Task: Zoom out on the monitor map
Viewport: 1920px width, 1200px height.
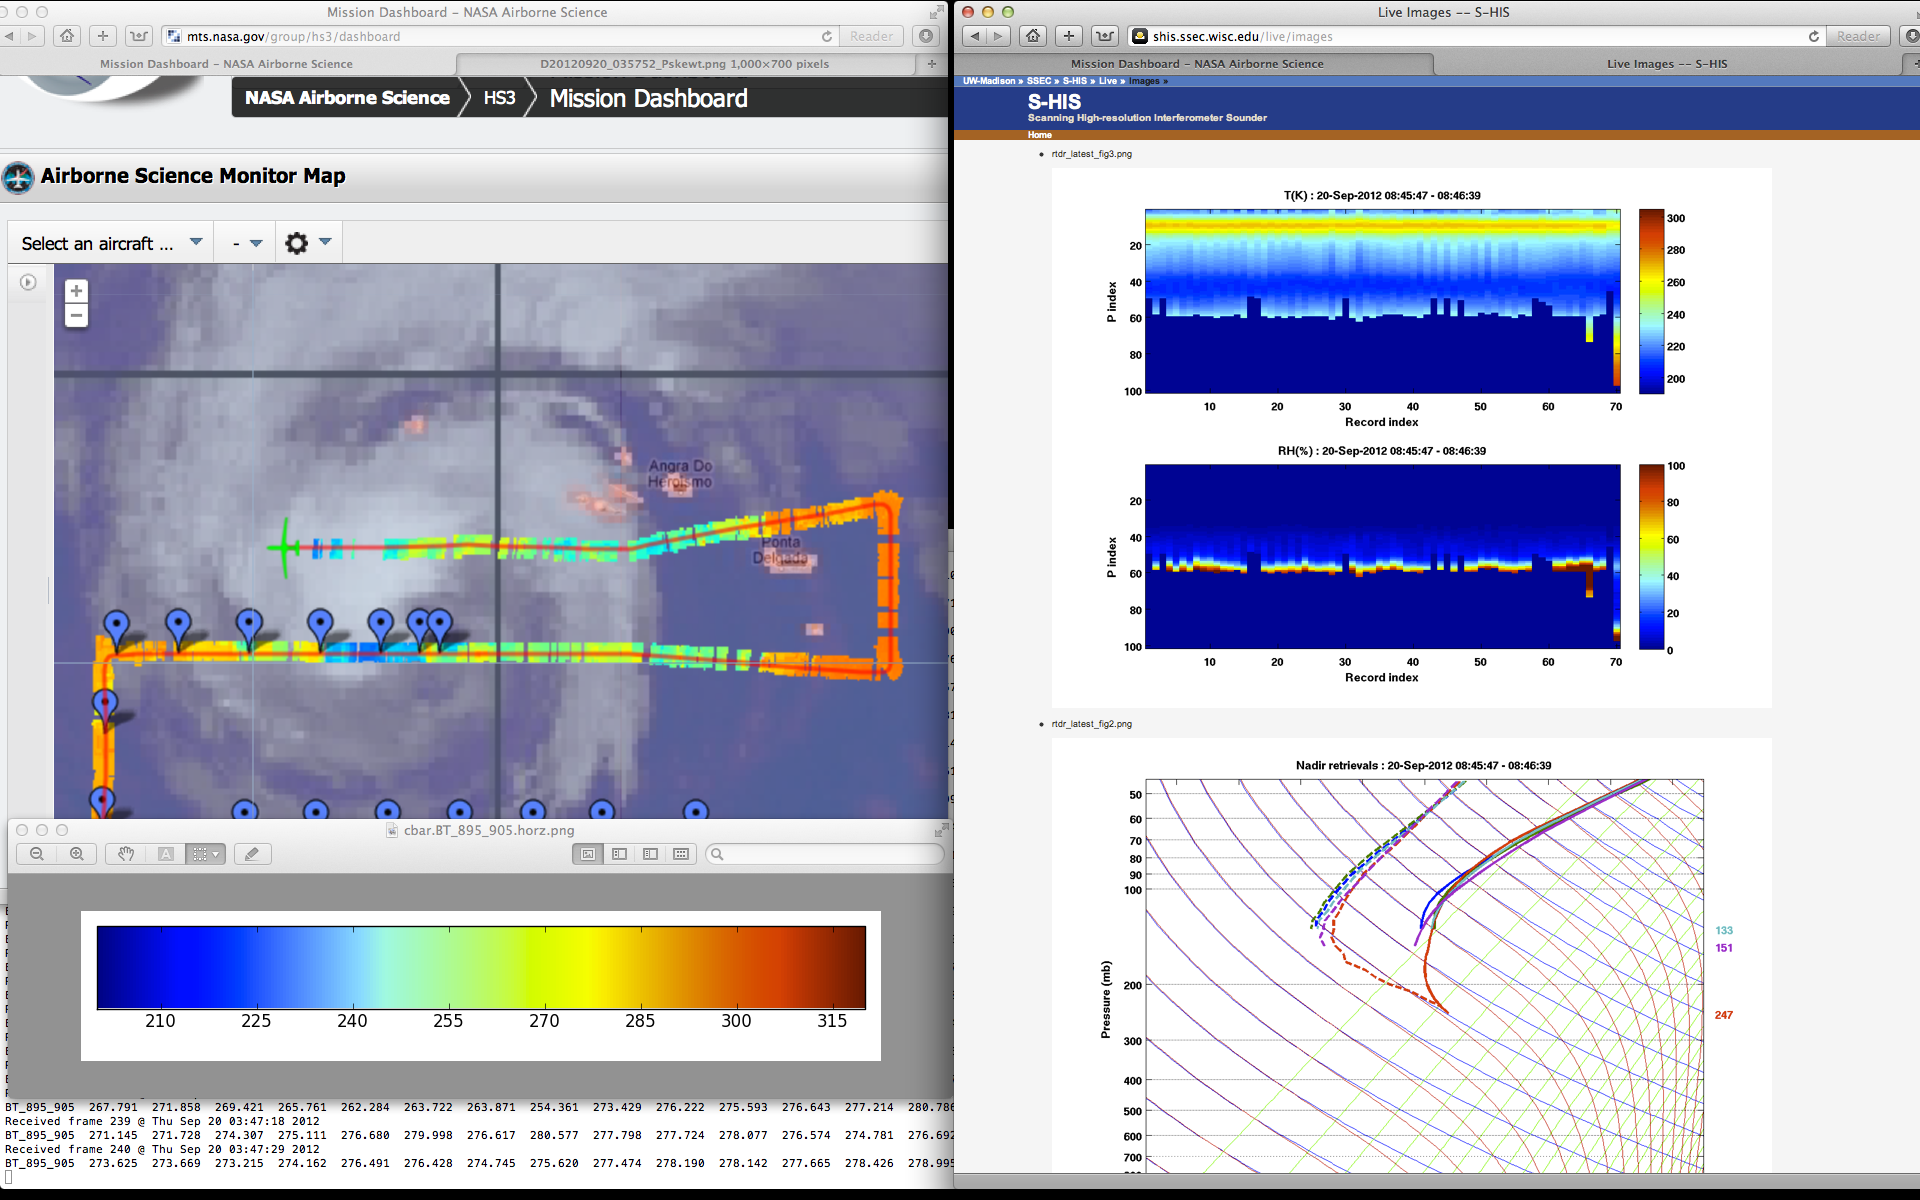Action: point(76,316)
